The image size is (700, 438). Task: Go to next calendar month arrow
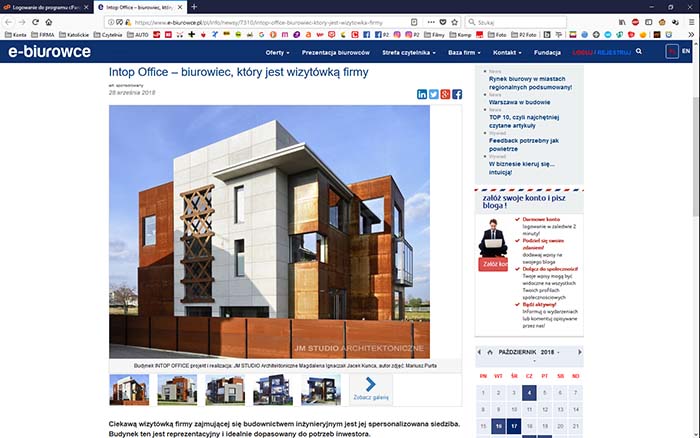pos(579,352)
